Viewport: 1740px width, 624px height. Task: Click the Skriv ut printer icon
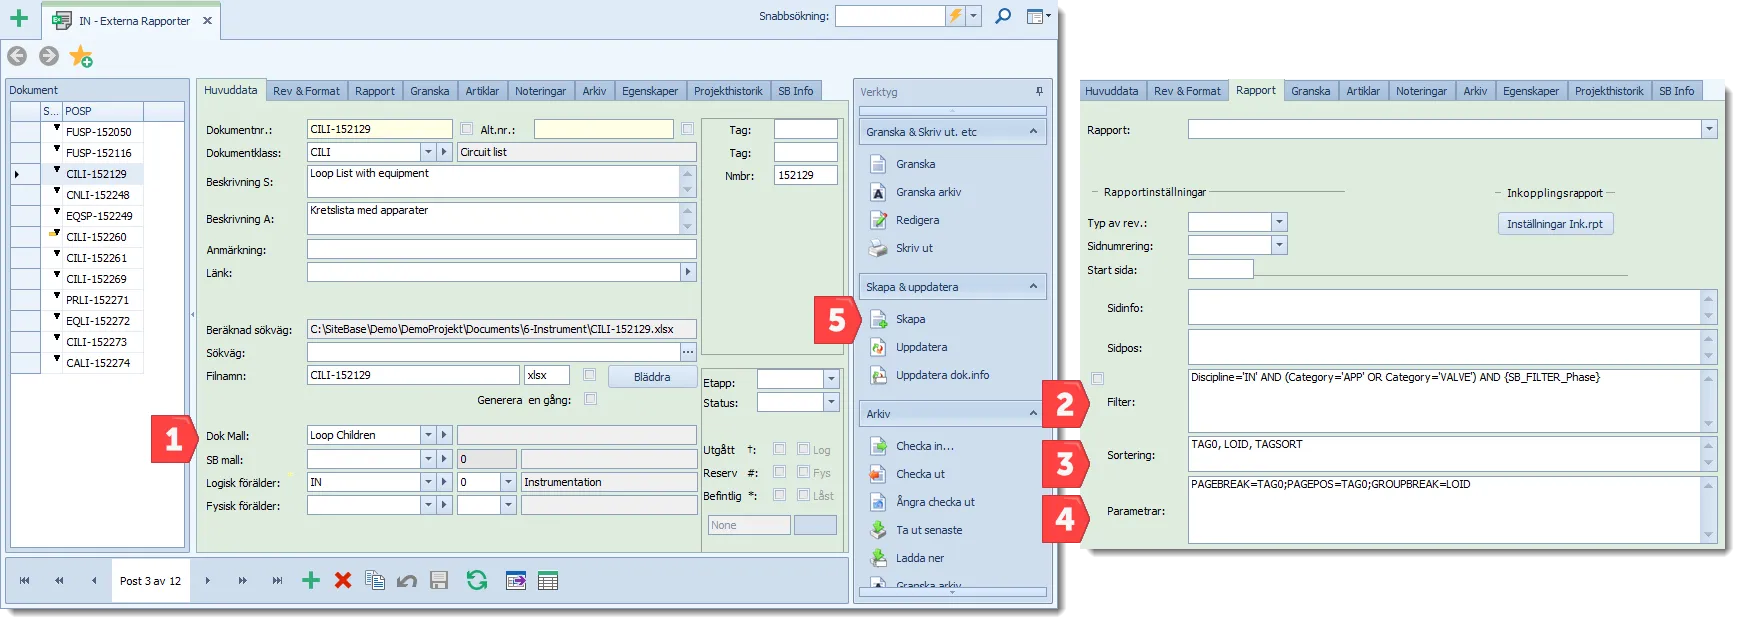tap(878, 248)
